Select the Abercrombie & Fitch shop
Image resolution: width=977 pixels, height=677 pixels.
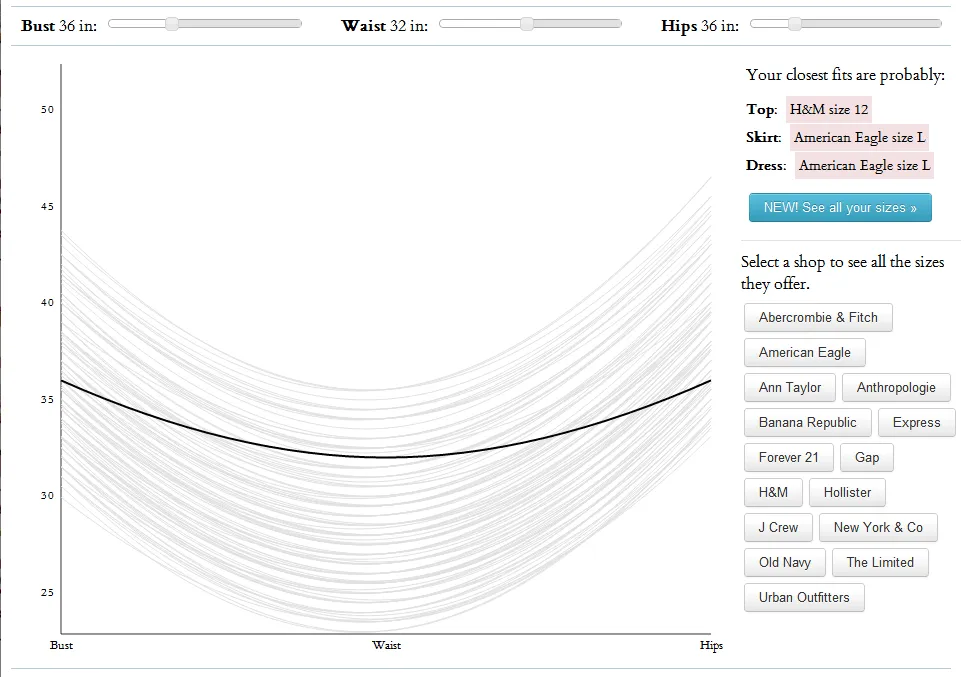coord(818,318)
